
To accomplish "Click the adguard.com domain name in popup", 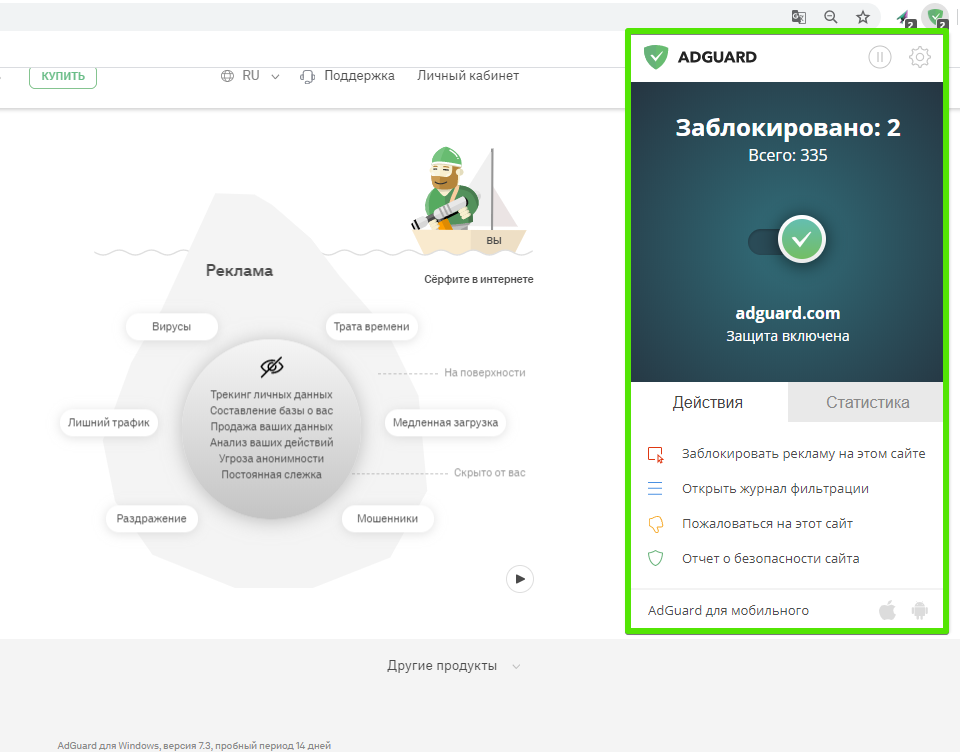I will [788, 313].
